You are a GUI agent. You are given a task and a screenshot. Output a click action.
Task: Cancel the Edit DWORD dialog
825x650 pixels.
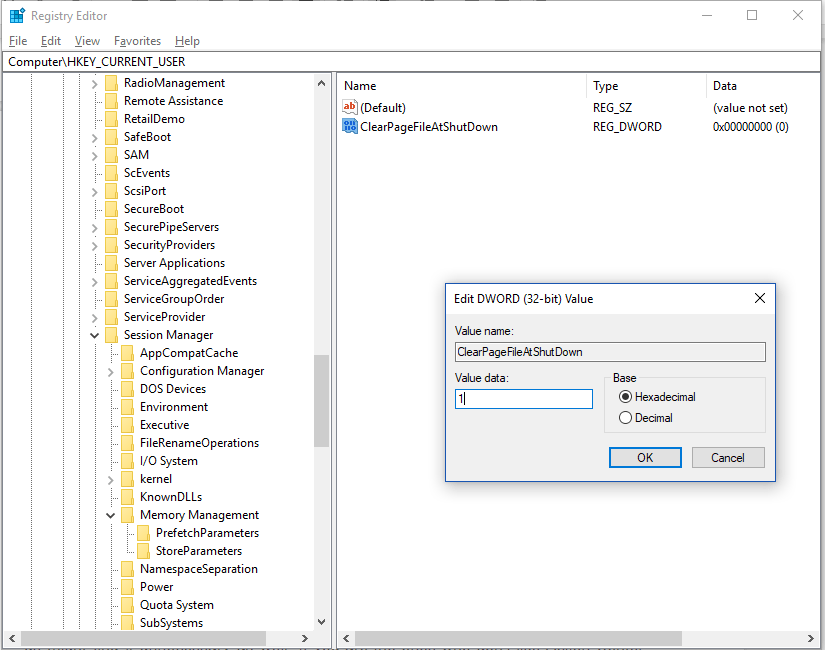point(728,457)
